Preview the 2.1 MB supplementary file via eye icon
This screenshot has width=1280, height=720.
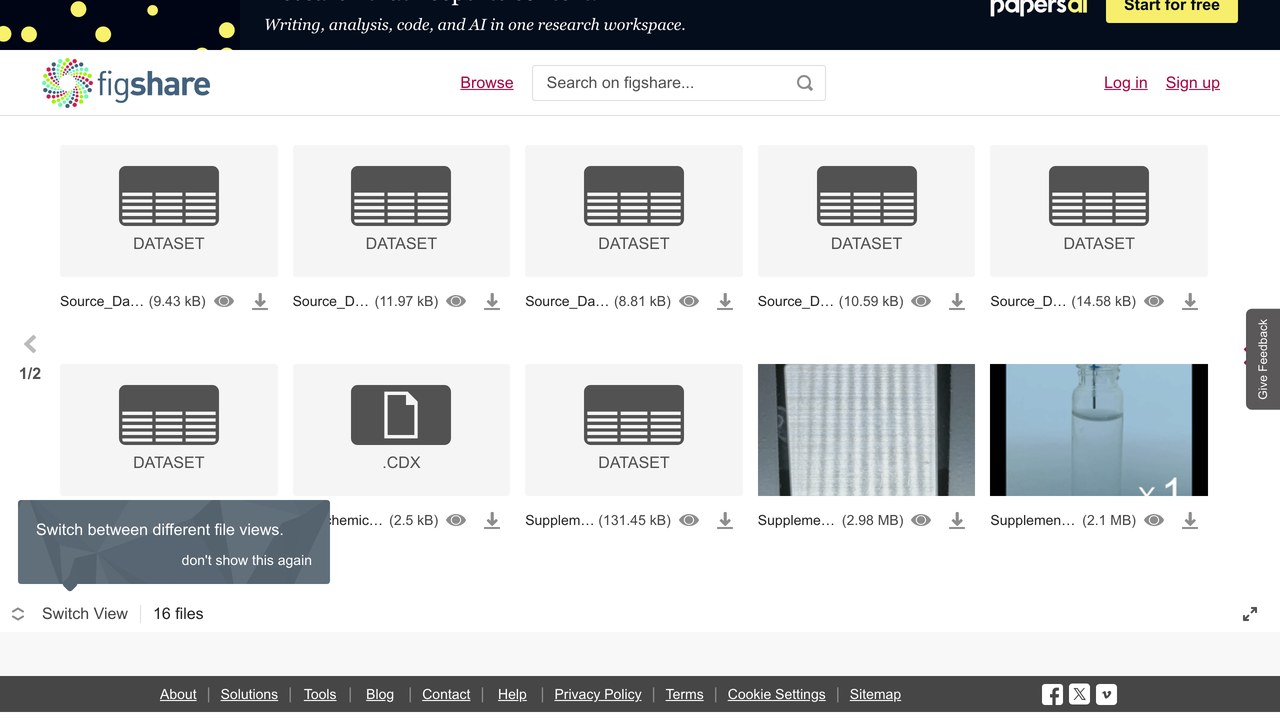pos(1154,520)
